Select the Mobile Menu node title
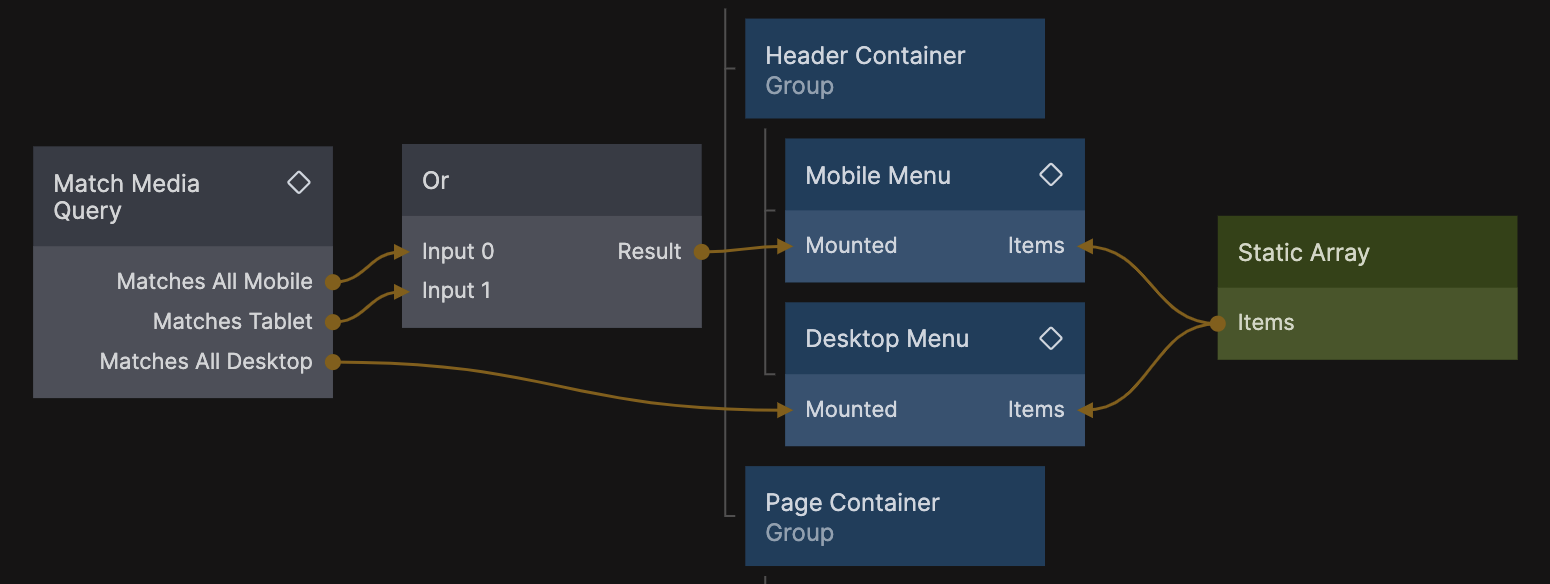 (x=878, y=176)
